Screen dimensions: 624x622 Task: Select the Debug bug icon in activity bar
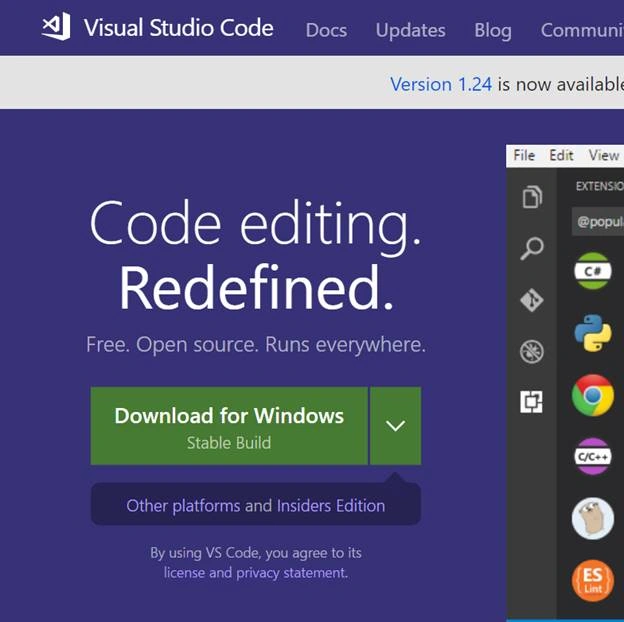point(532,352)
